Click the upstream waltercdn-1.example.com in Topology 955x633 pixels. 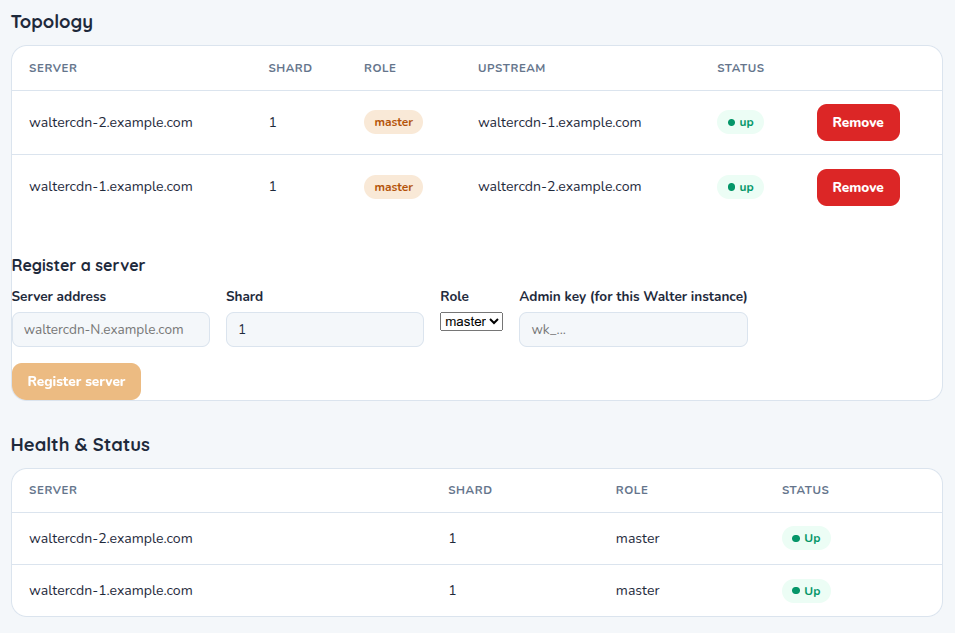[x=560, y=122]
